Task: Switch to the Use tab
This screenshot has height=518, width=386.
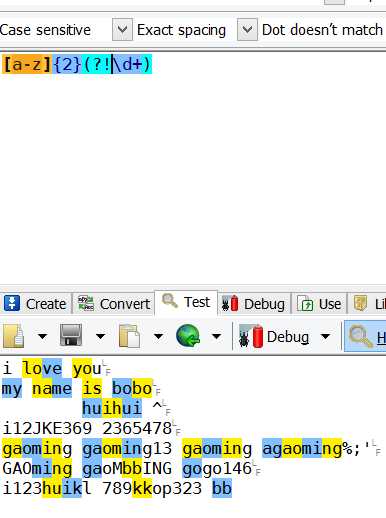Action: pyautogui.click(x=319, y=304)
